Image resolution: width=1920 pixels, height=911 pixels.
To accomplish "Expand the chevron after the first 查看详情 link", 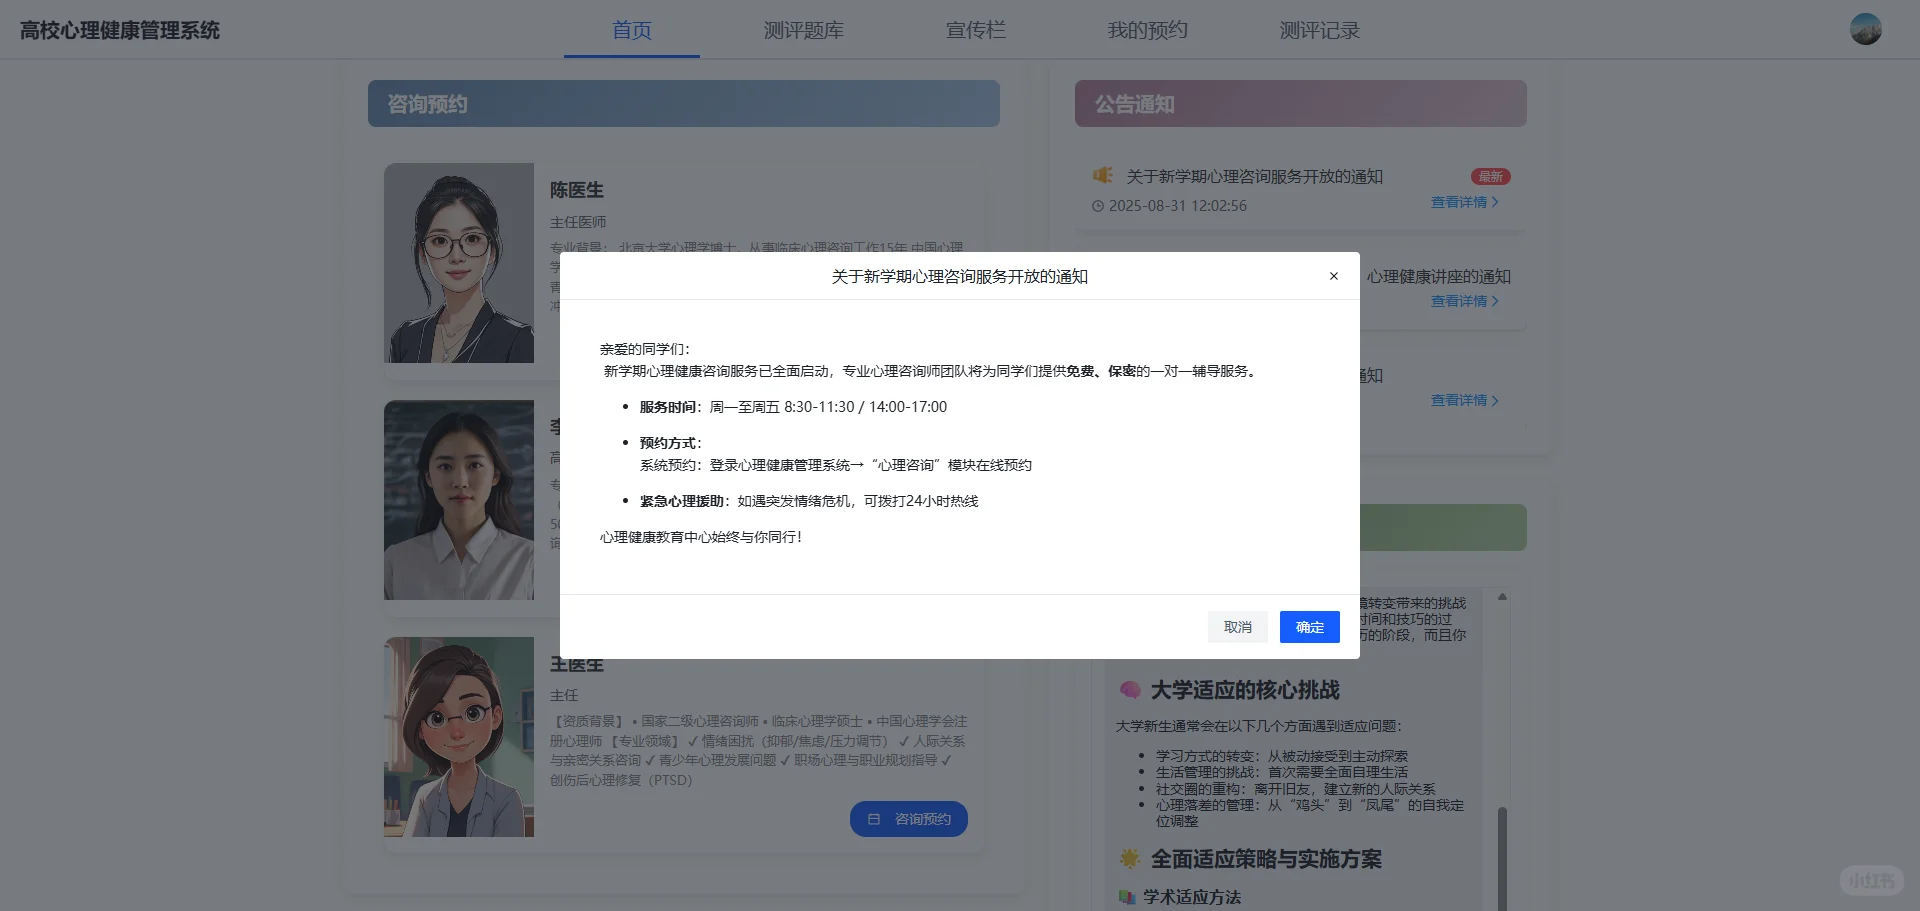I will [x=1496, y=202].
